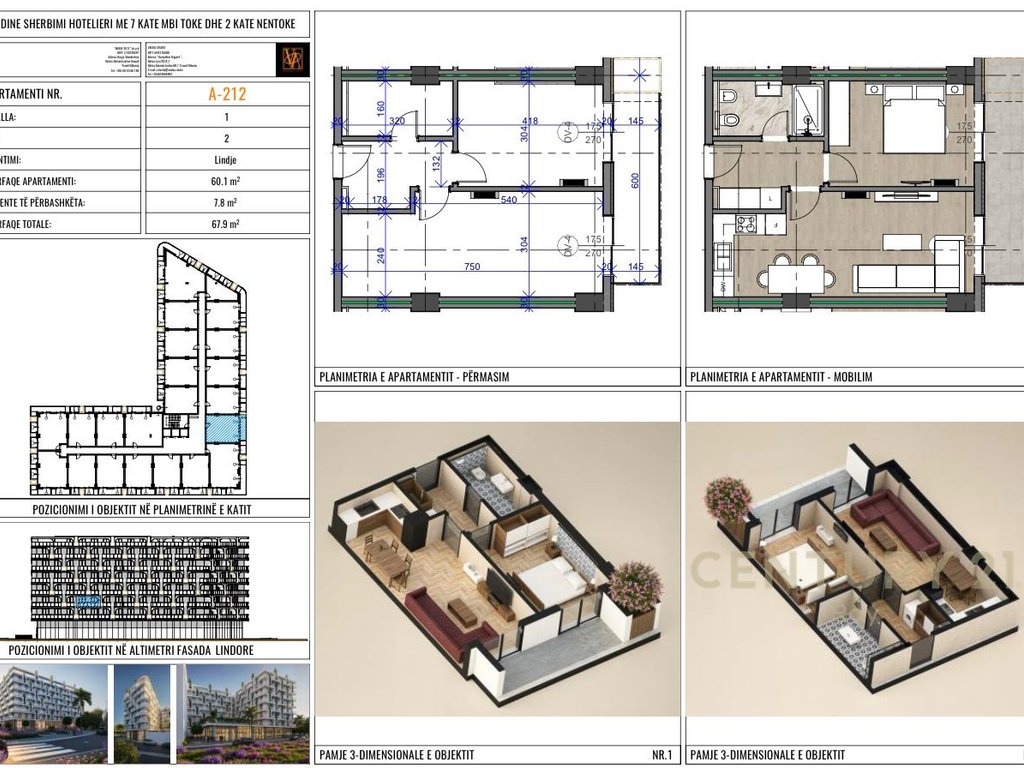The height and width of the screenshot is (768, 1024).
Task: Click the 67.9 m² total surface value
Action: (x=226, y=225)
